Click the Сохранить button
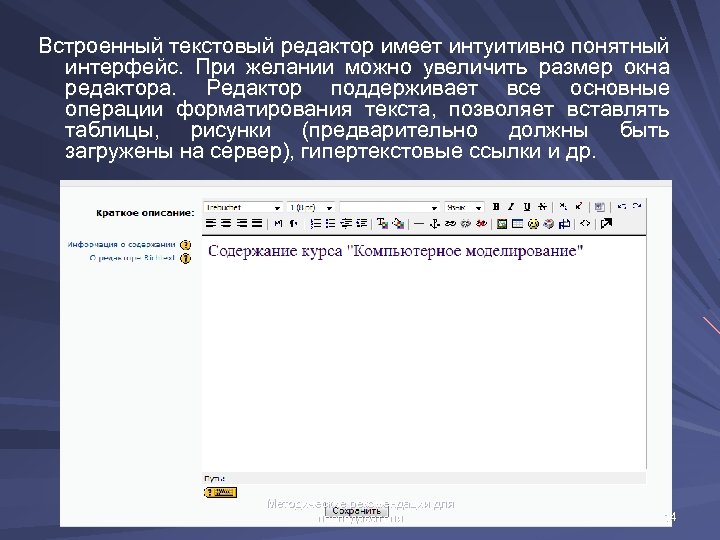720x540 pixels. (x=357, y=511)
